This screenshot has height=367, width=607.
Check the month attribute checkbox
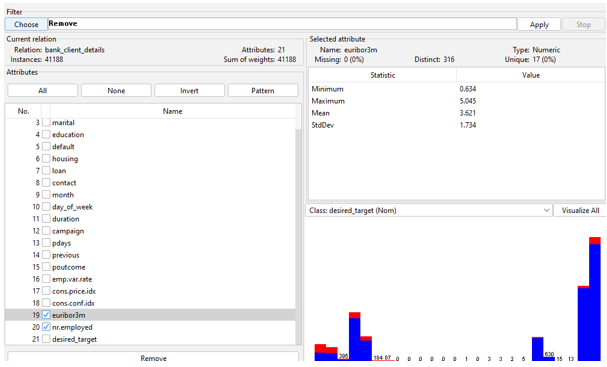46,194
